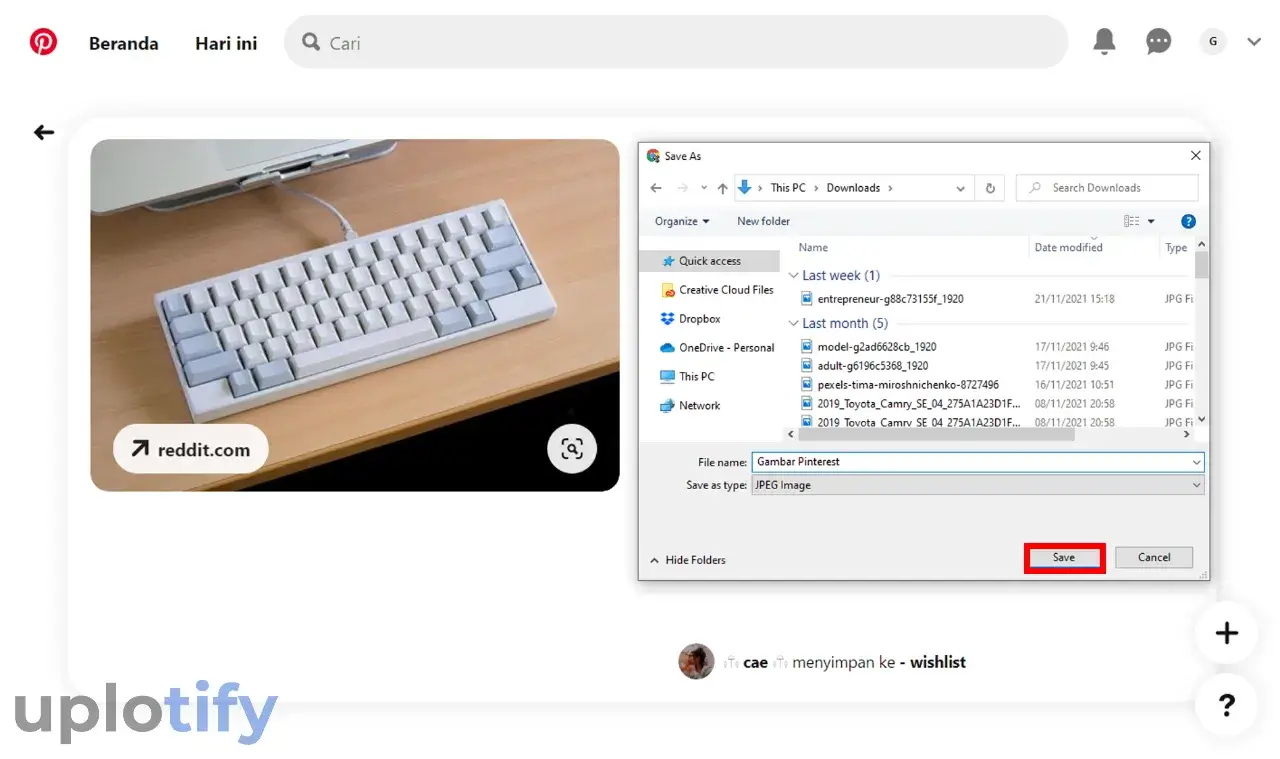Select file entrepreneur-g88c73155f_1920

(890, 299)
